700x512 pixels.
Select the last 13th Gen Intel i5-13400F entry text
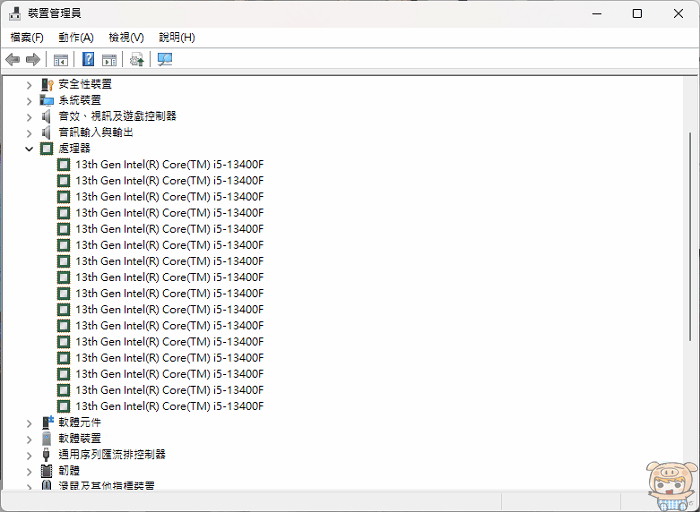click(x=170, y=406)
